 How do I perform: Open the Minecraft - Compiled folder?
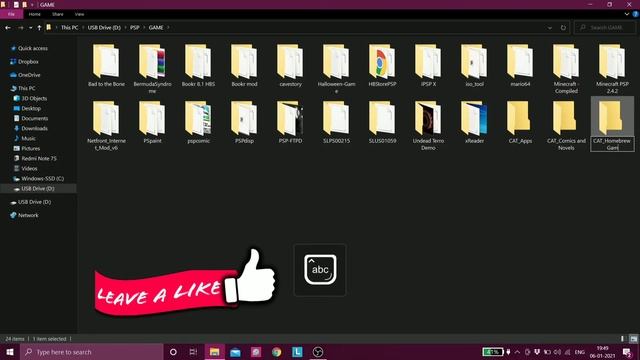566,69
